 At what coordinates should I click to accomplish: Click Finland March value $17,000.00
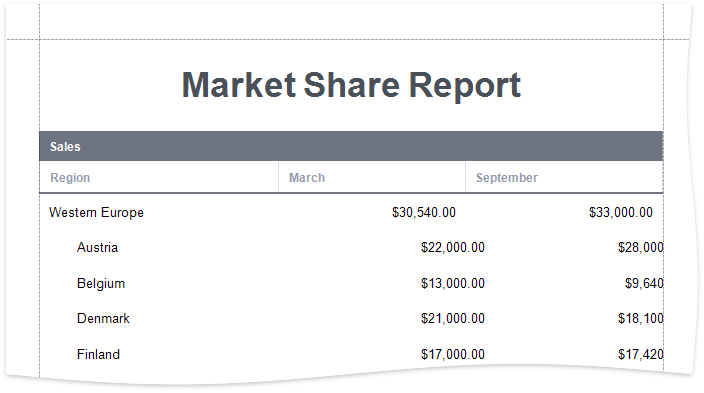tap(453, 354)
